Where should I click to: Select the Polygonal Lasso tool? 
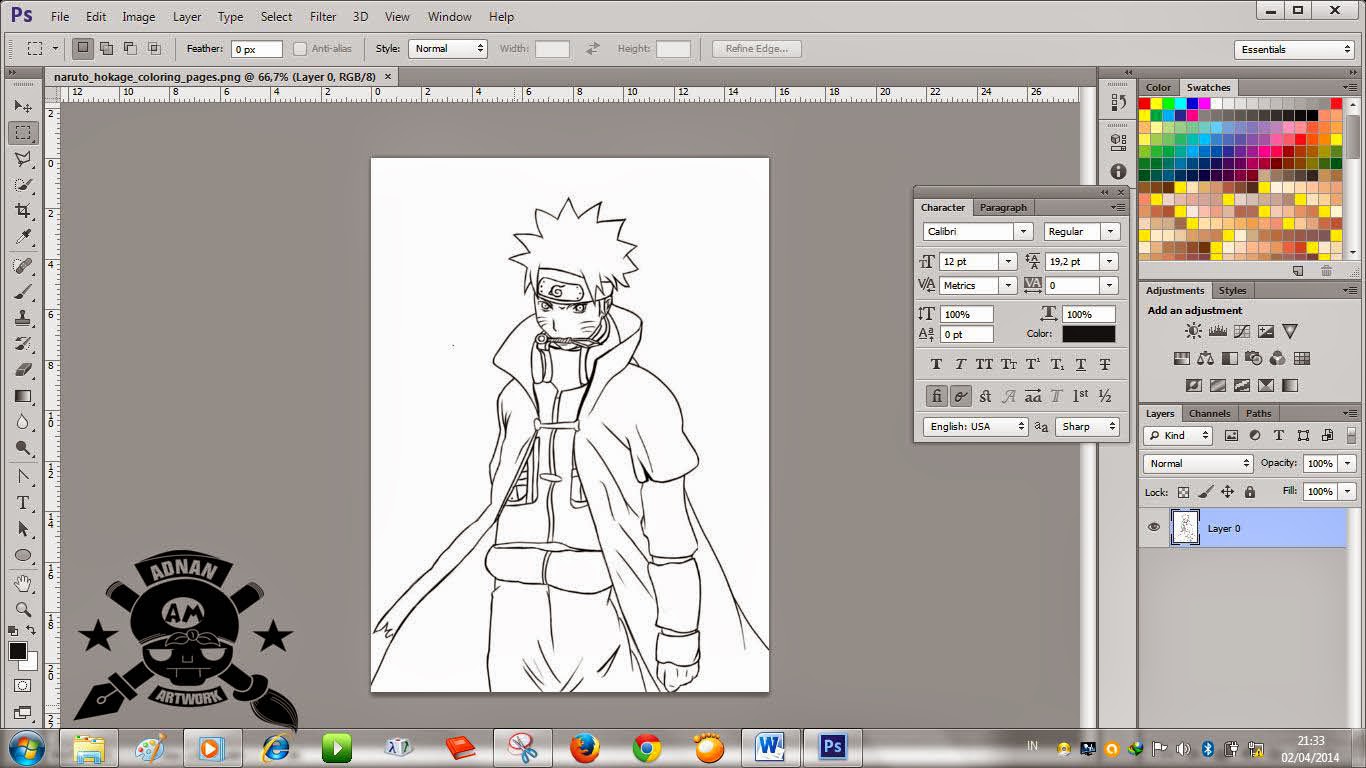coord(22,159)
